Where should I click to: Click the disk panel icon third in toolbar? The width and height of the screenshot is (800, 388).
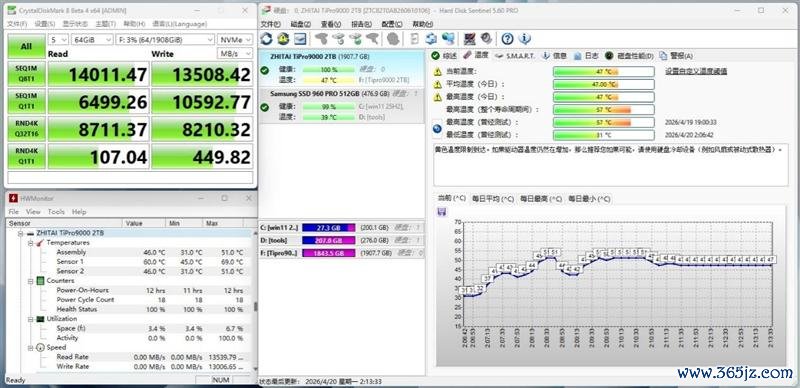pos(299,38)
